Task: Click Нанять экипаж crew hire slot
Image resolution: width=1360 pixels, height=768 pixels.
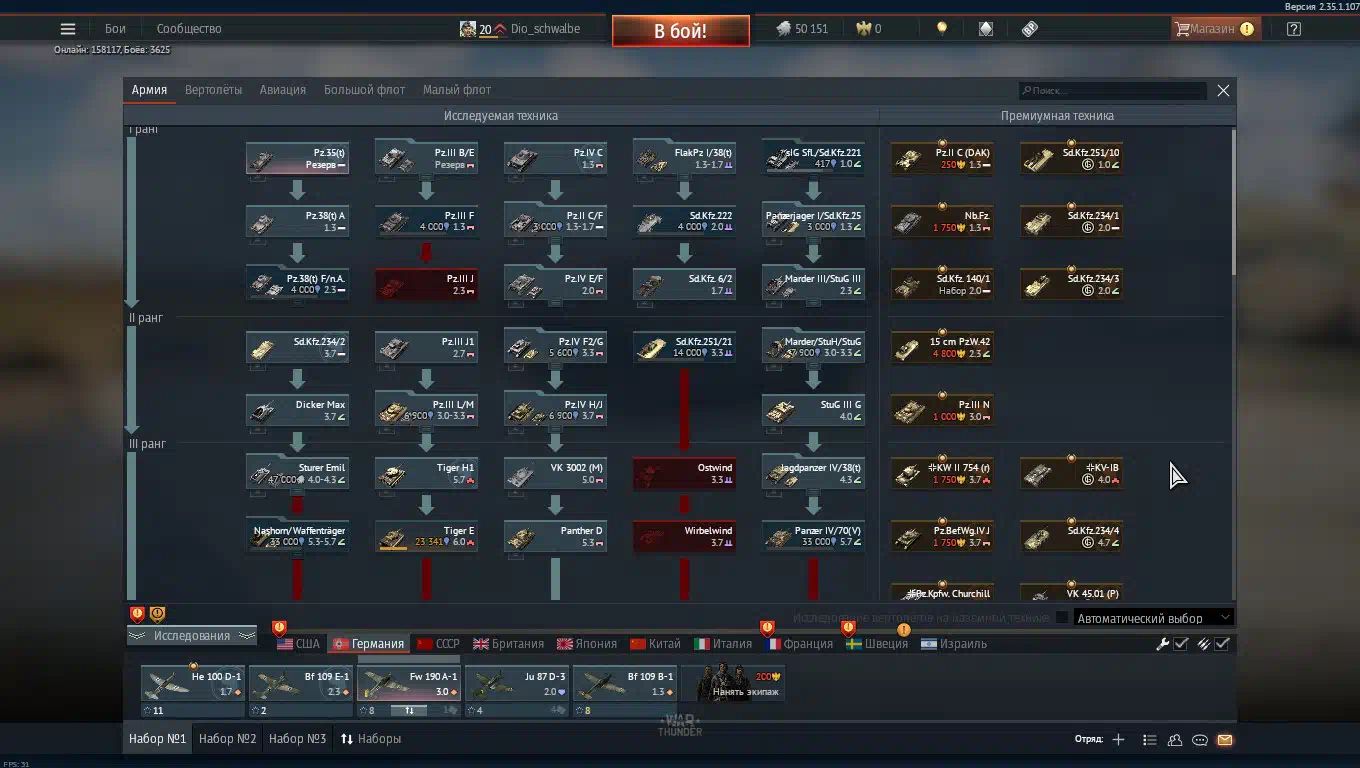Action: [x=733, y=684]
